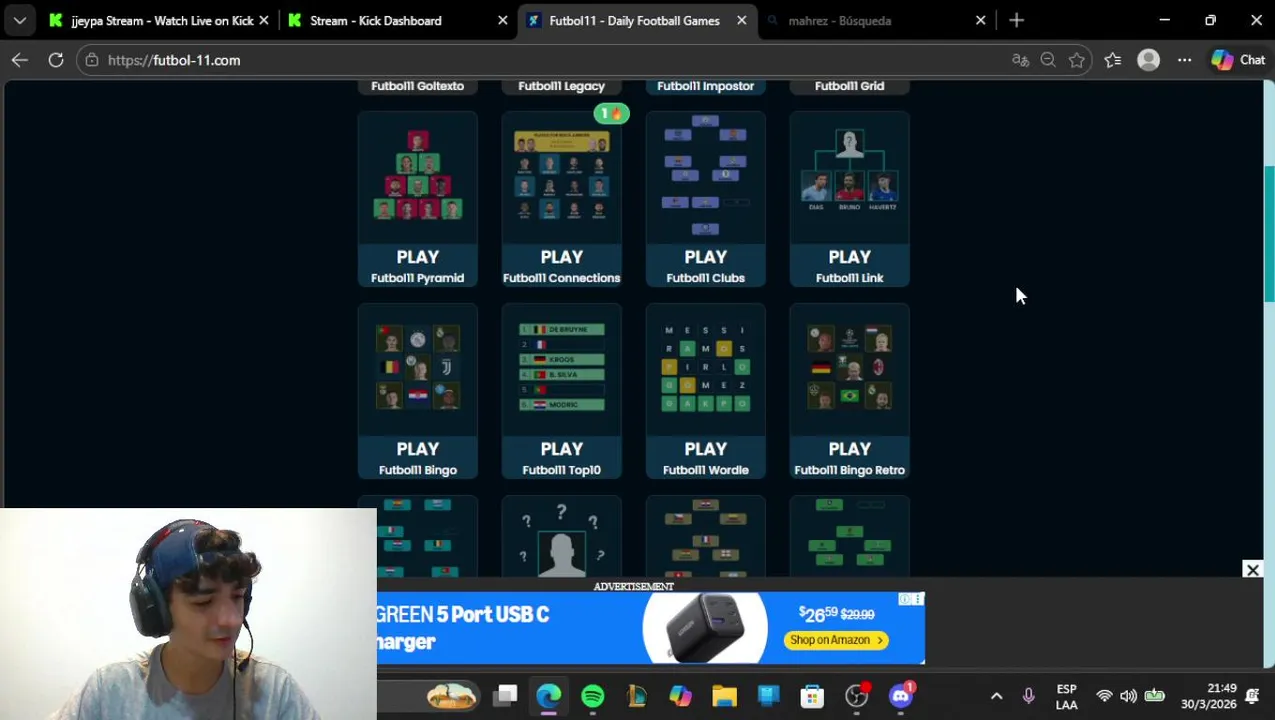Close the Kick Dashboard tab
This screenshot has height=720, width=1275.
[x=502, y=20]
